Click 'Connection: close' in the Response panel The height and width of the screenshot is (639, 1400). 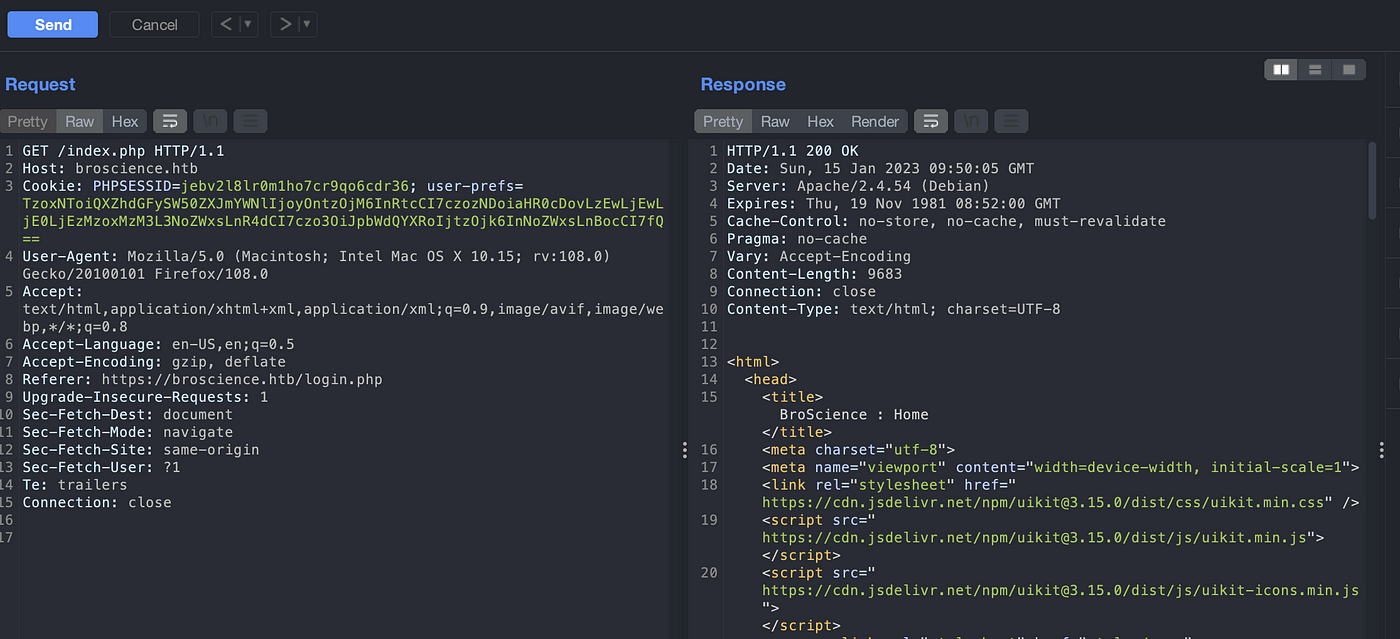tap(801, 291)
